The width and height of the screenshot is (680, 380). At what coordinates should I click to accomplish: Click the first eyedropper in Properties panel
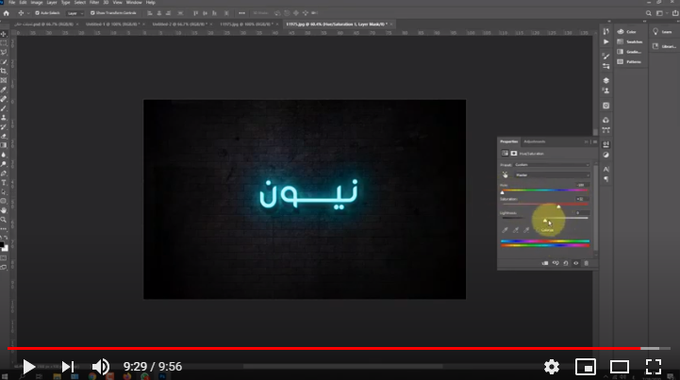[x=505, y=230]
